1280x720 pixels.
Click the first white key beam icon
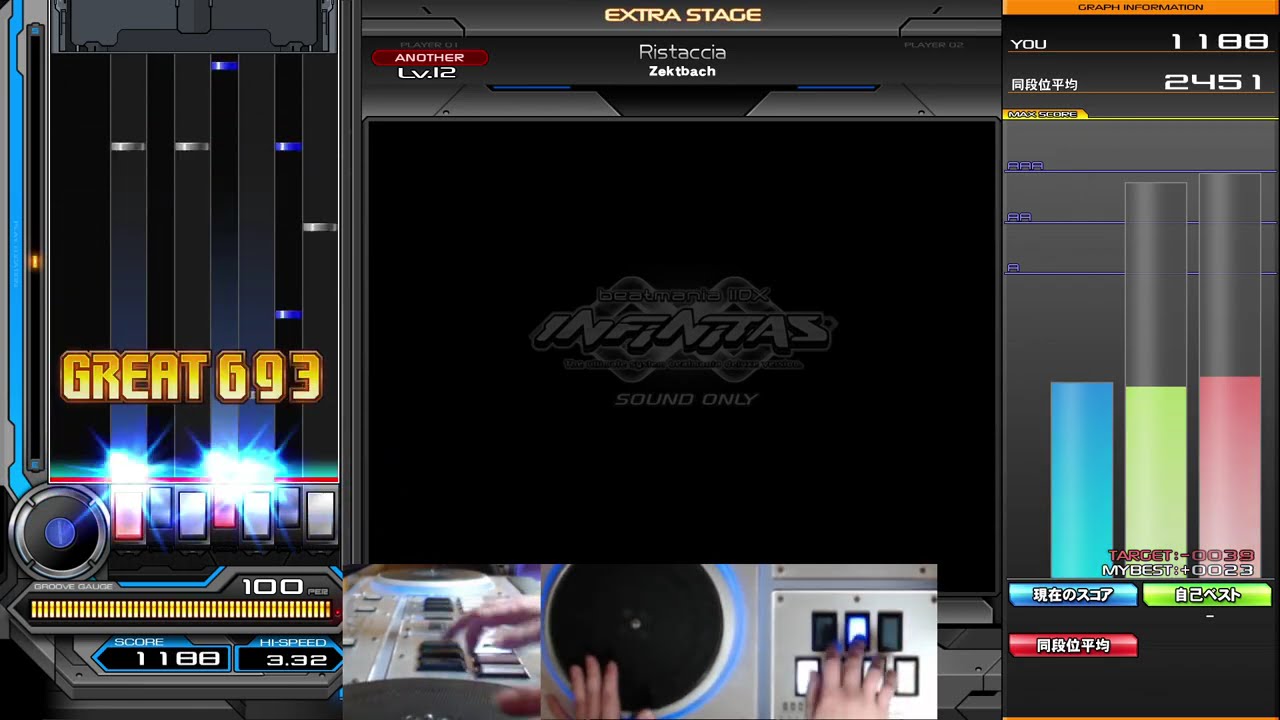[128, 515]
